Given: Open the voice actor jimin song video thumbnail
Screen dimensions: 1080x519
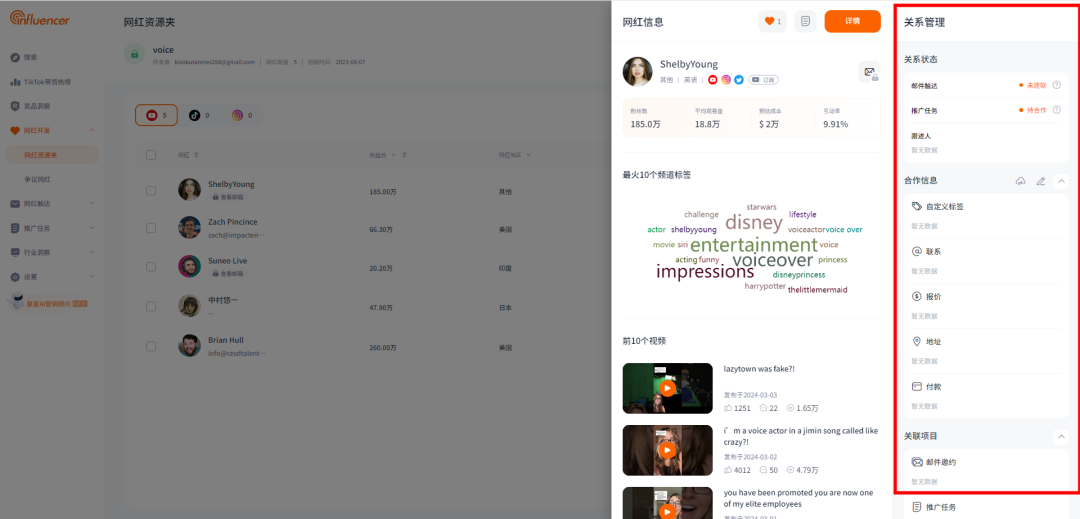Looking at the screenshot, I should (667, 450).
